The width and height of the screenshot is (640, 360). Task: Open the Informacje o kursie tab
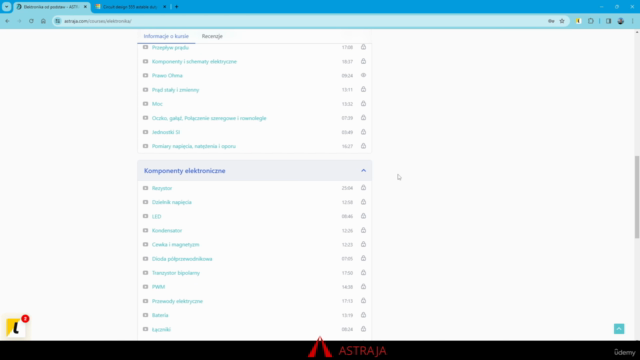pyautogui.click(x=166, y=36)
